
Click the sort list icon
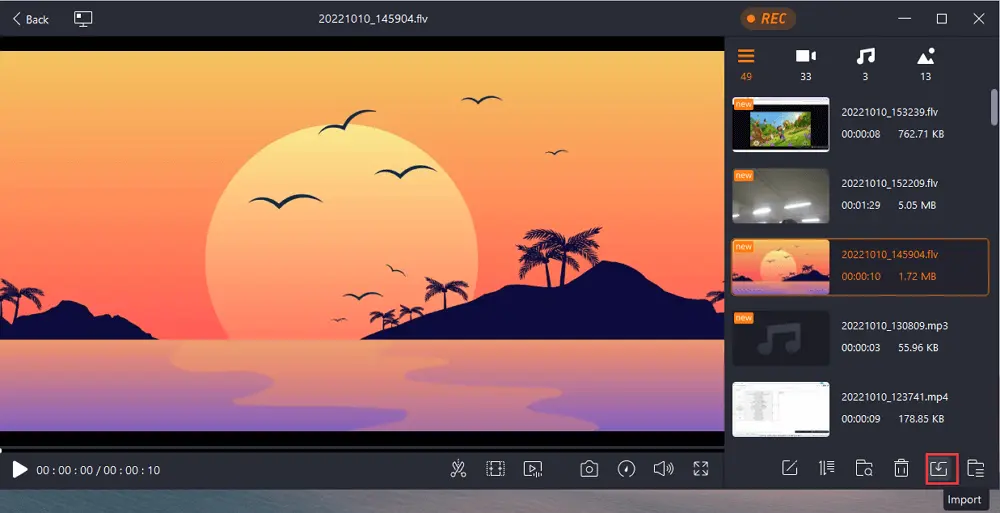tap(826, 468)
